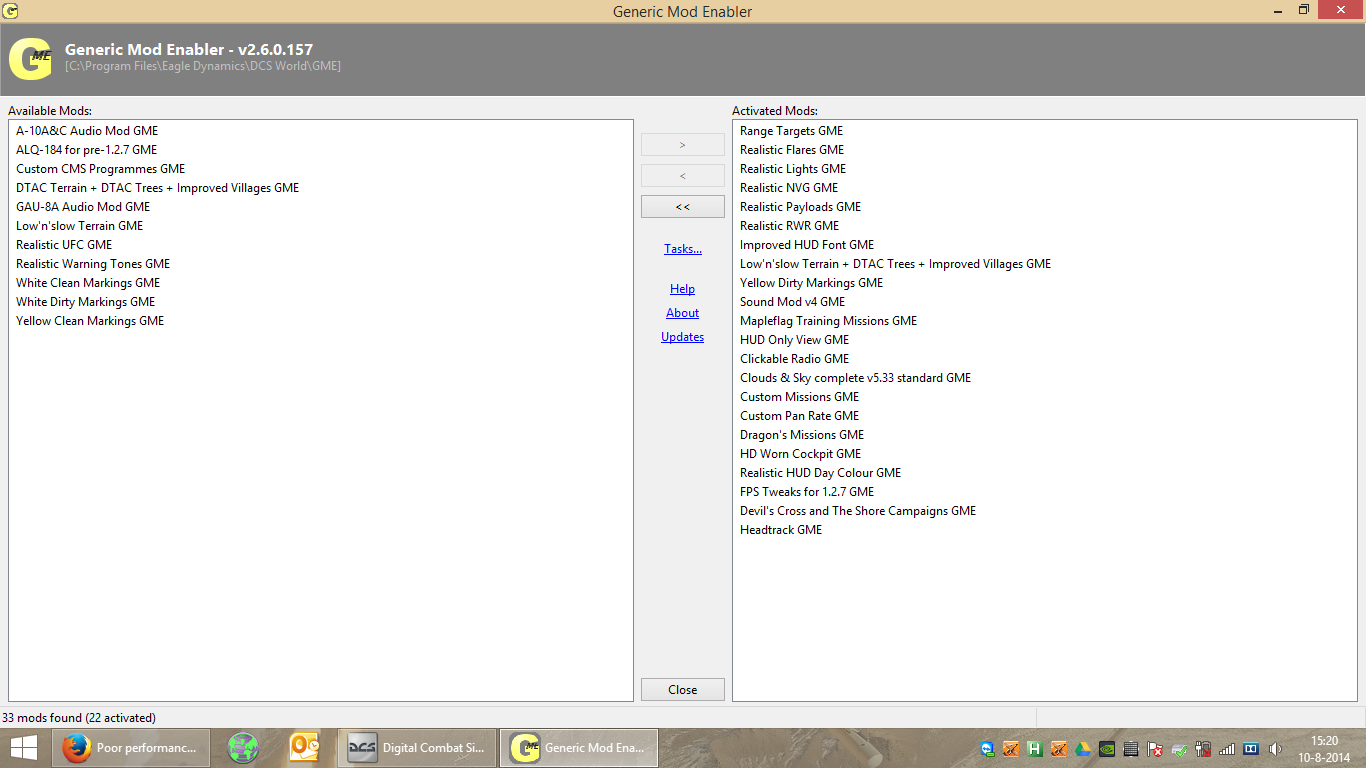Select 'White Clean Markings GME'
The height and width of the screenshot is (768, 1366).
pyautogui.click(x=88, y=283)
